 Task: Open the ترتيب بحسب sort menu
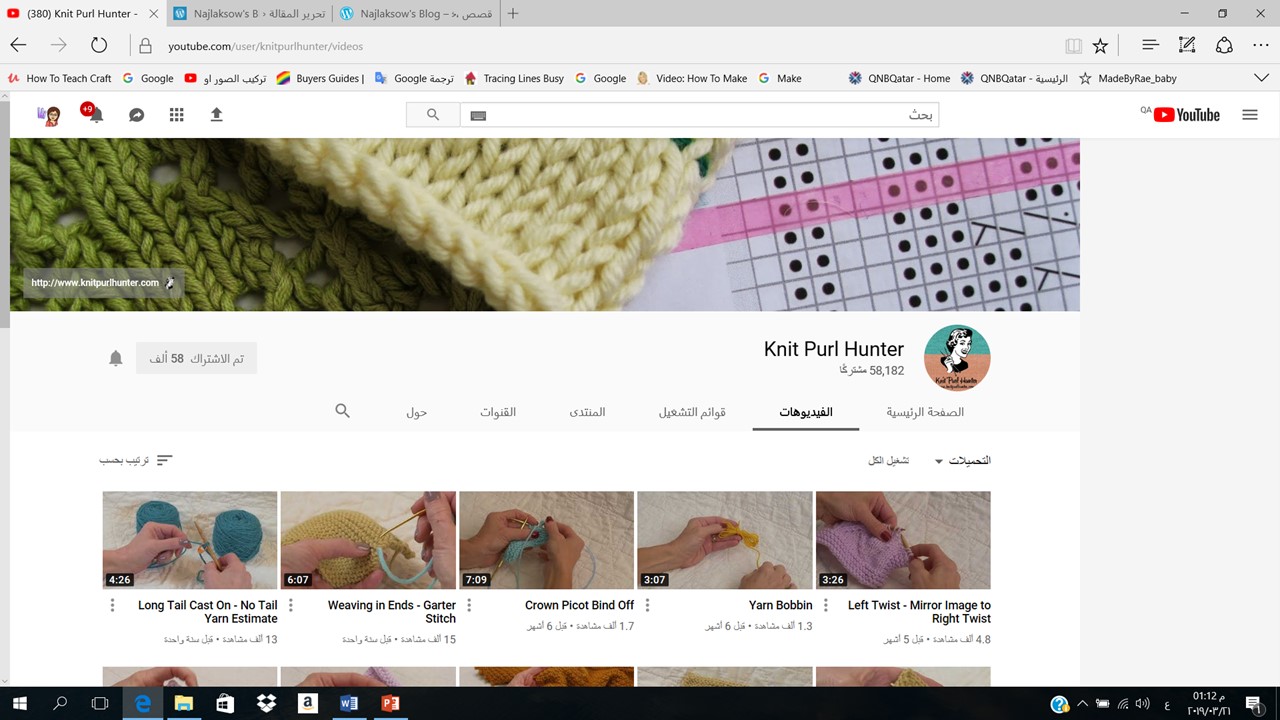[x=136, y=460]
